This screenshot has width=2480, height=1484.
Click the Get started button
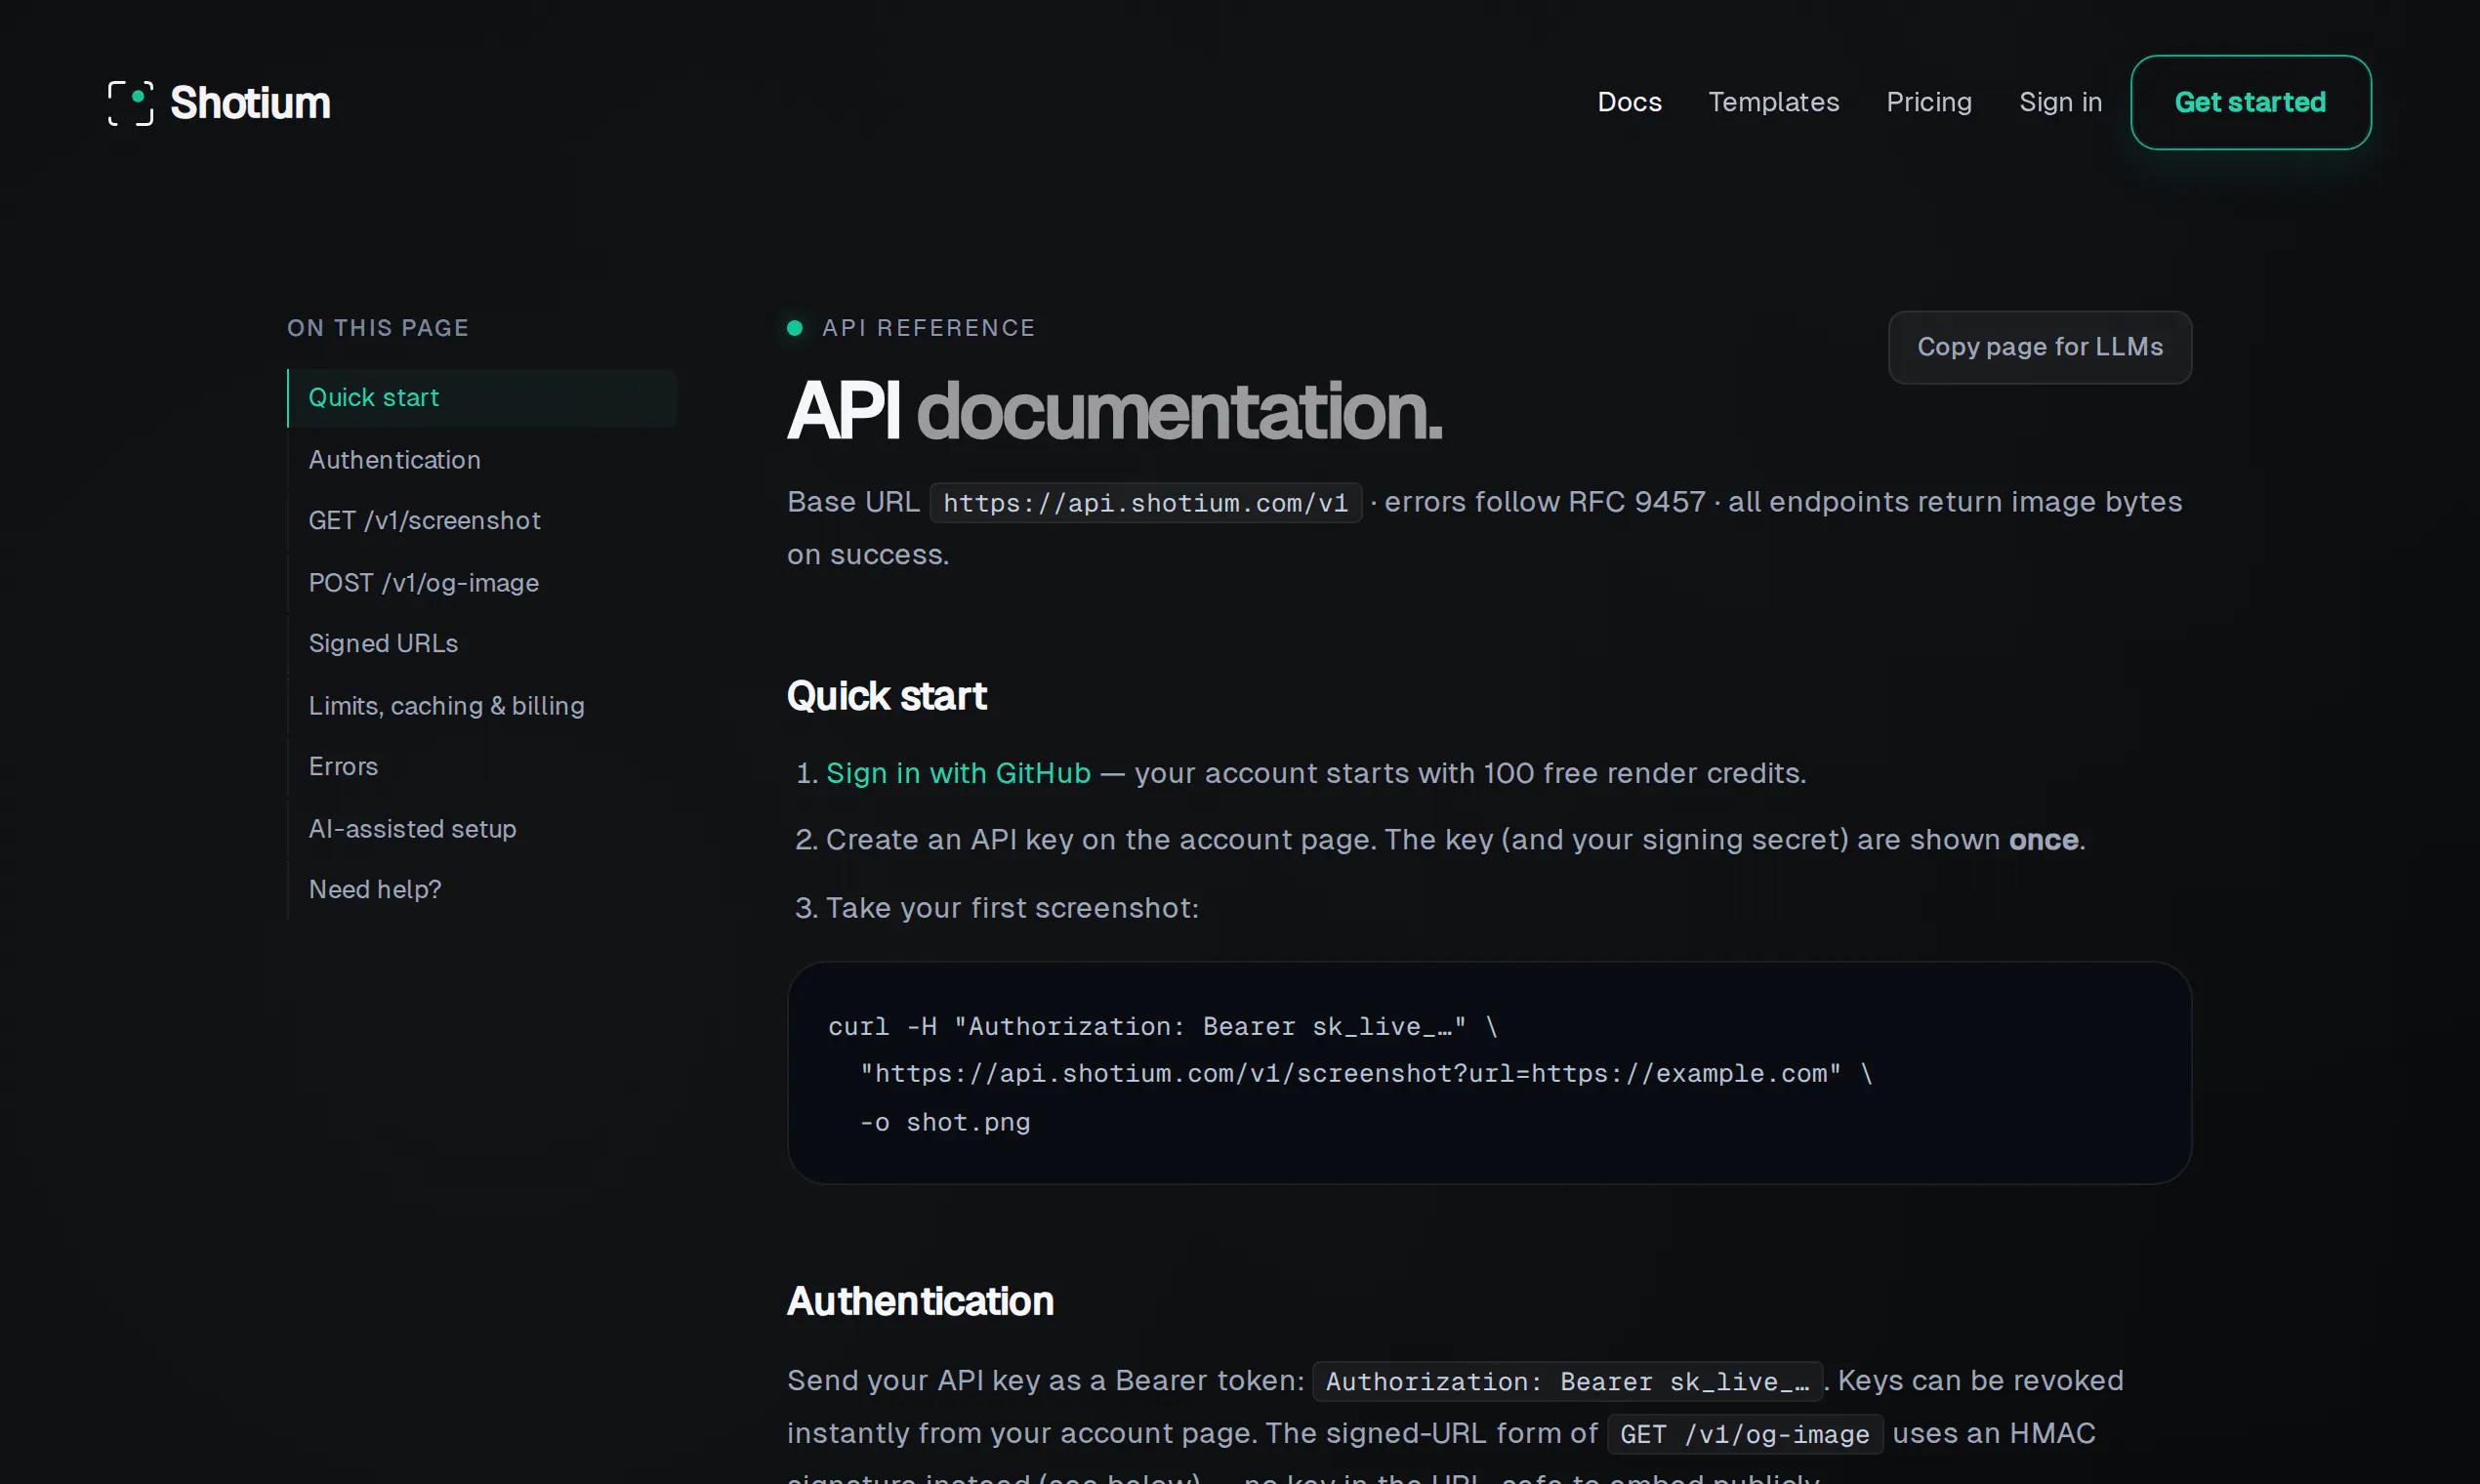coord(2250,102)
